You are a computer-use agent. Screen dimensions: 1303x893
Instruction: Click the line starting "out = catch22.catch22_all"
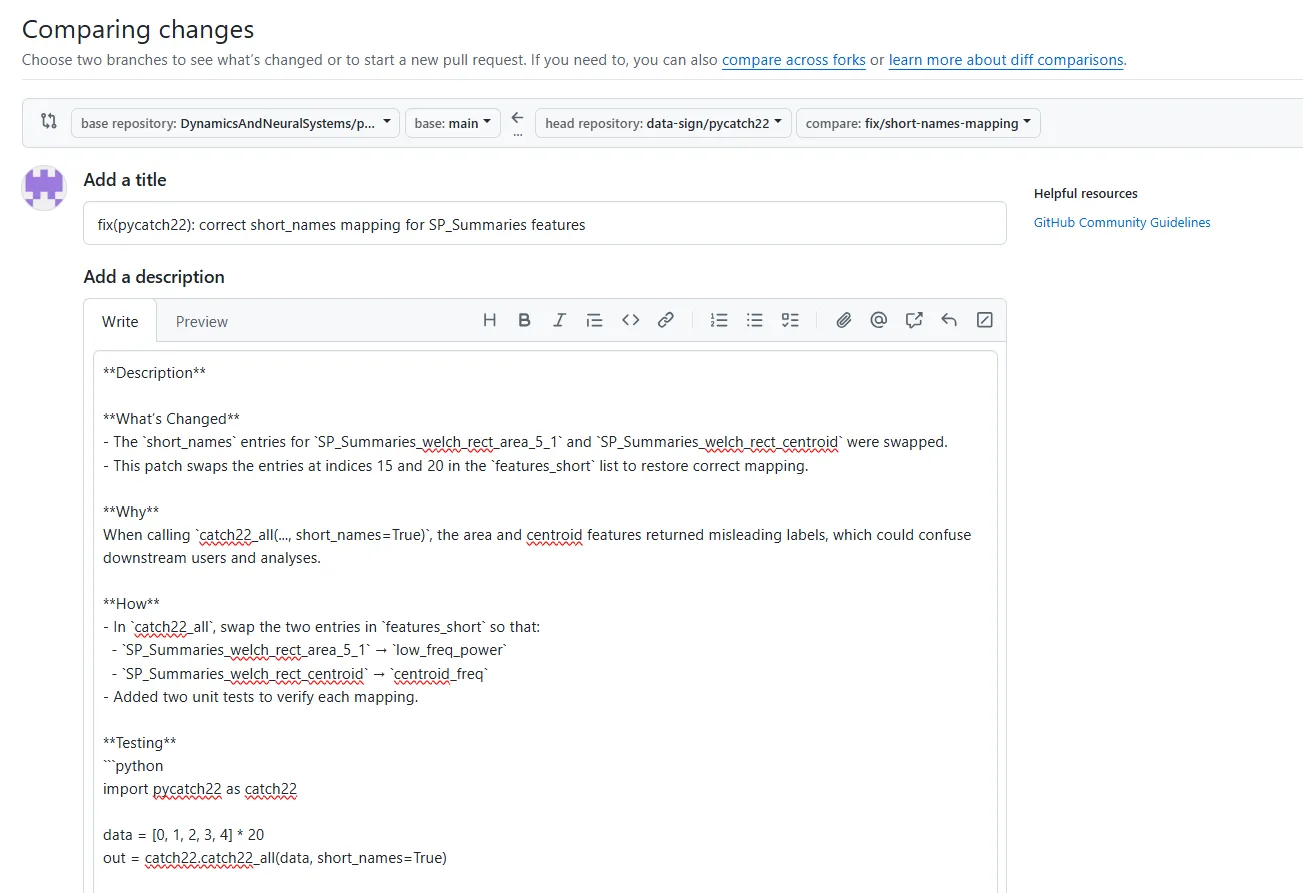pos(275,858)
